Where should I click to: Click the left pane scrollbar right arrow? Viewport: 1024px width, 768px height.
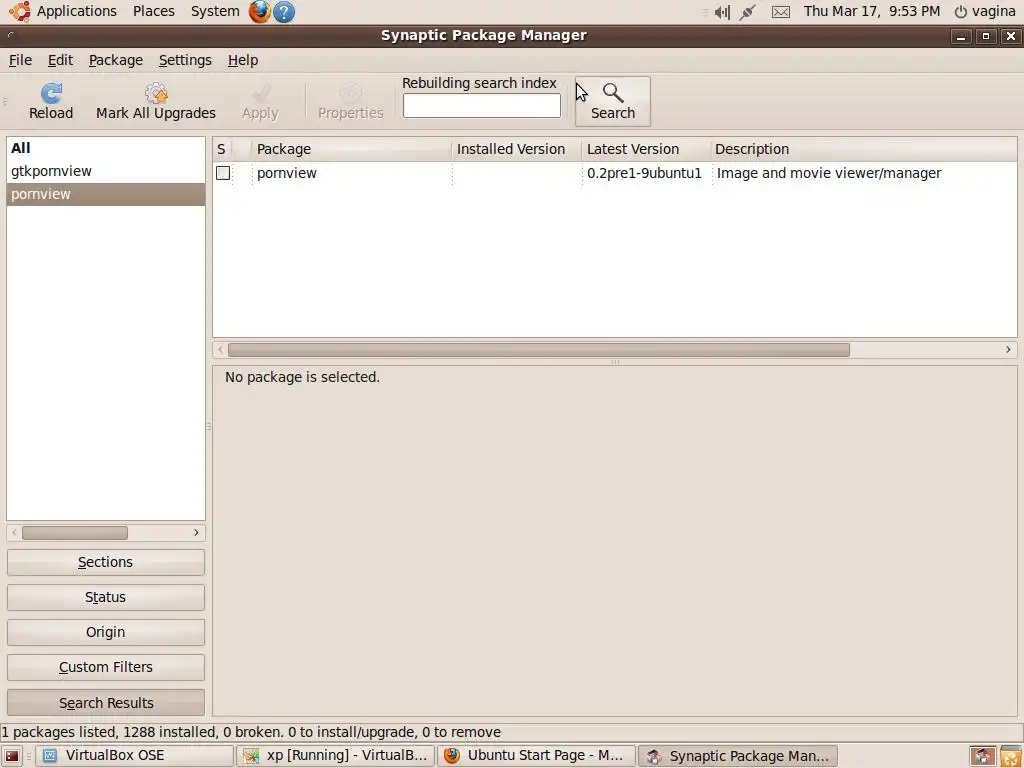pyautogui.click(x=196, y=533)
